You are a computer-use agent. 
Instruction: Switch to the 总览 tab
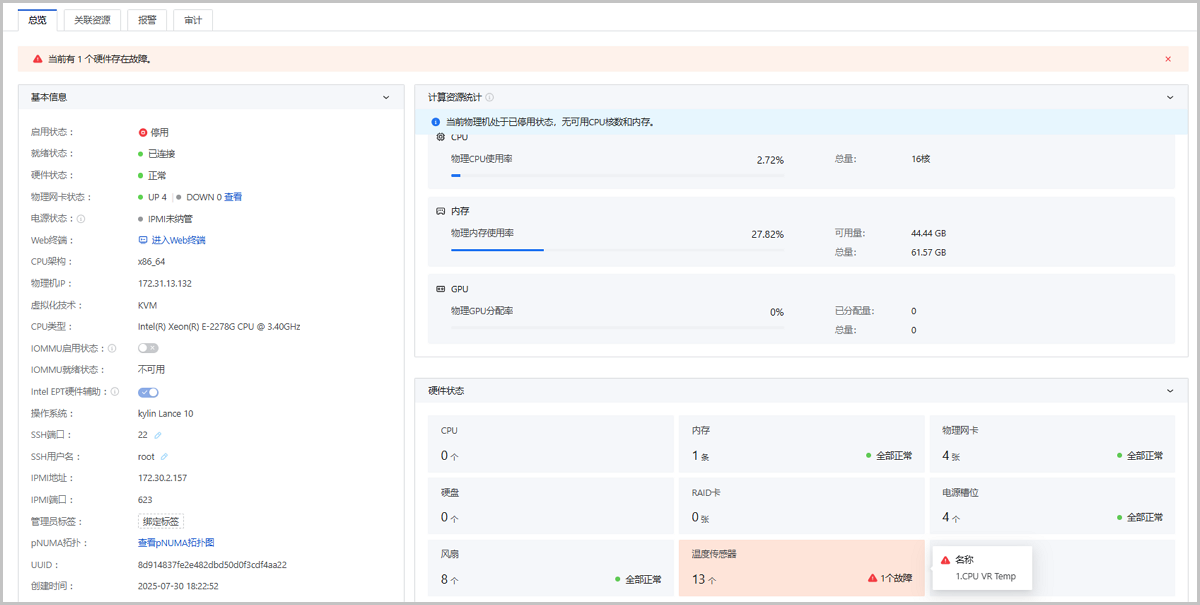coord(38,20)
